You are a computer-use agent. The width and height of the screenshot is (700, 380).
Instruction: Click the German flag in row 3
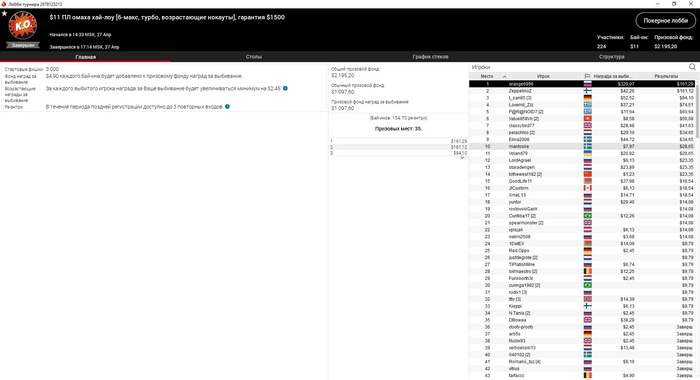[x=588, y=98]
